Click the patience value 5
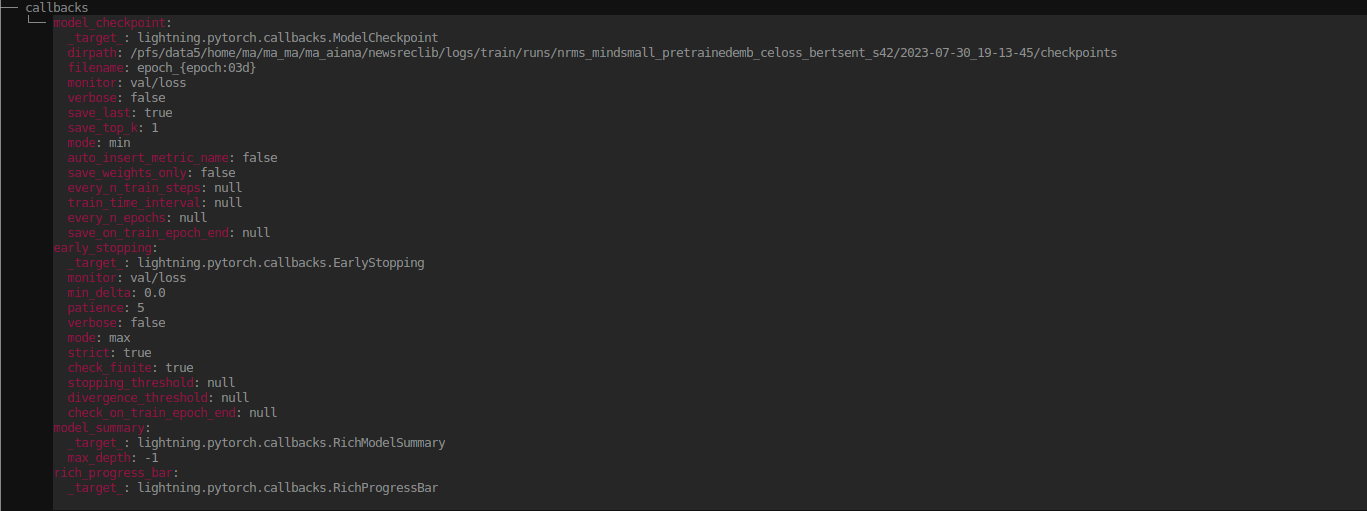 coord(141,308)
